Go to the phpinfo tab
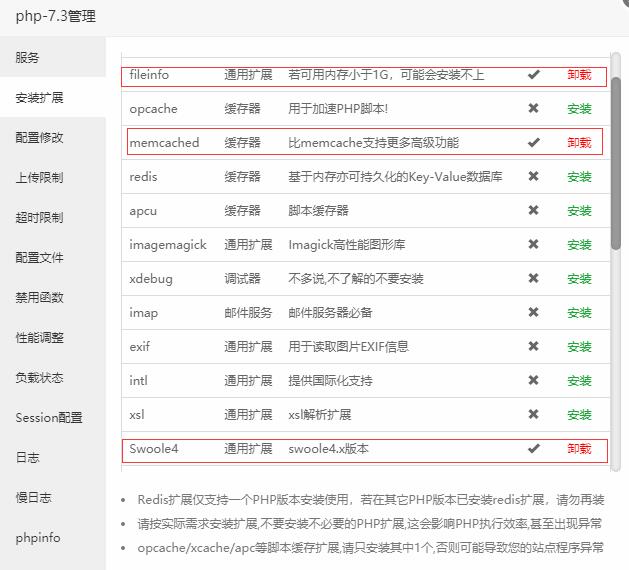 (38, 538)
